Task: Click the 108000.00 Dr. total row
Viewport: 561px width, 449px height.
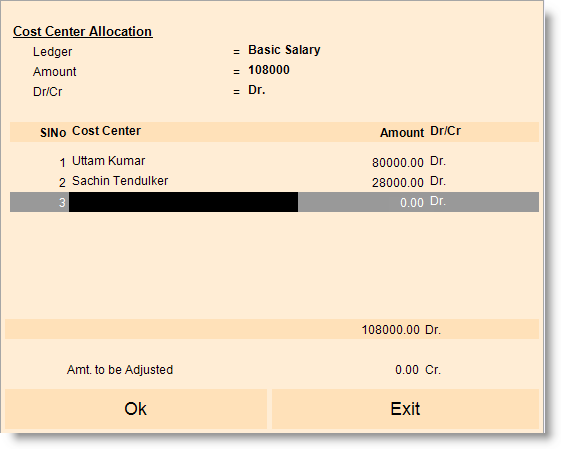Action: pos(272,329)
